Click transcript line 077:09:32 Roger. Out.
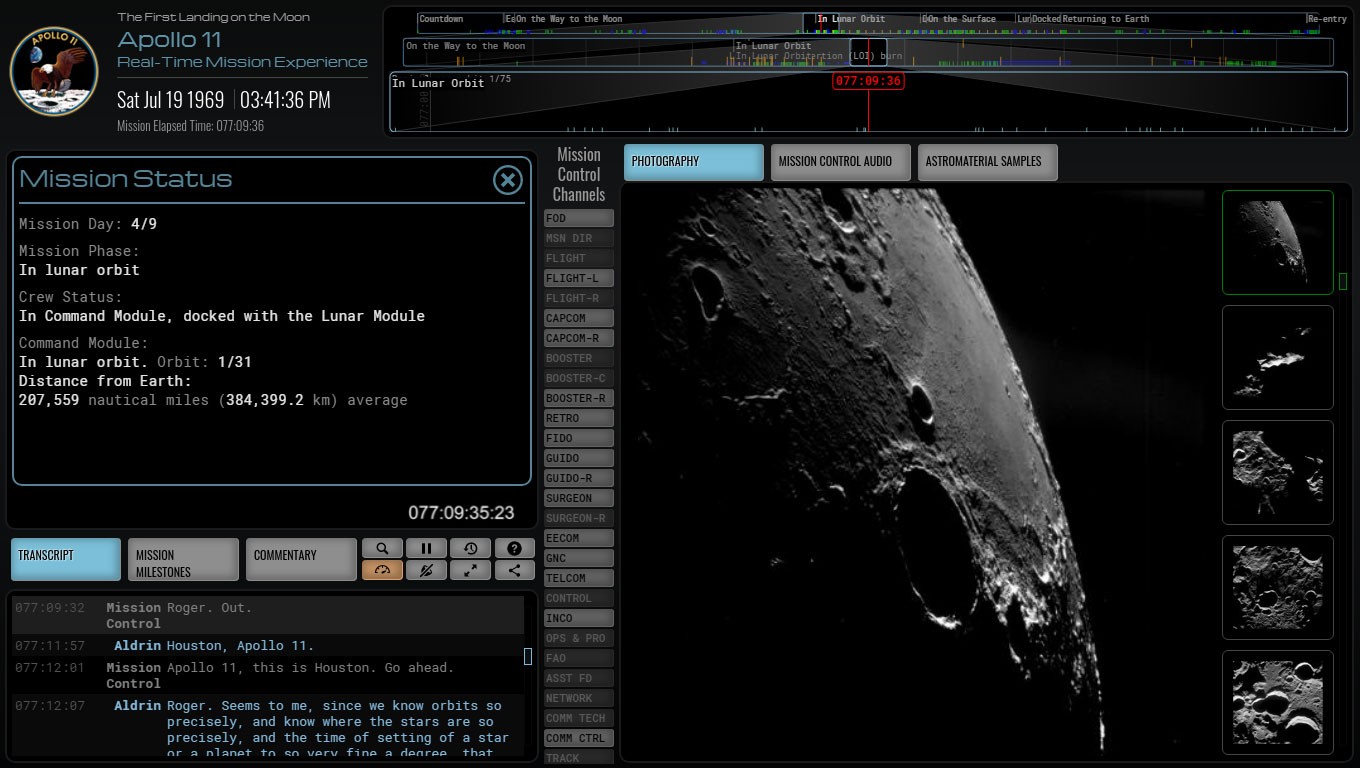Screen dimensions: 1360x768 [268, 615]
